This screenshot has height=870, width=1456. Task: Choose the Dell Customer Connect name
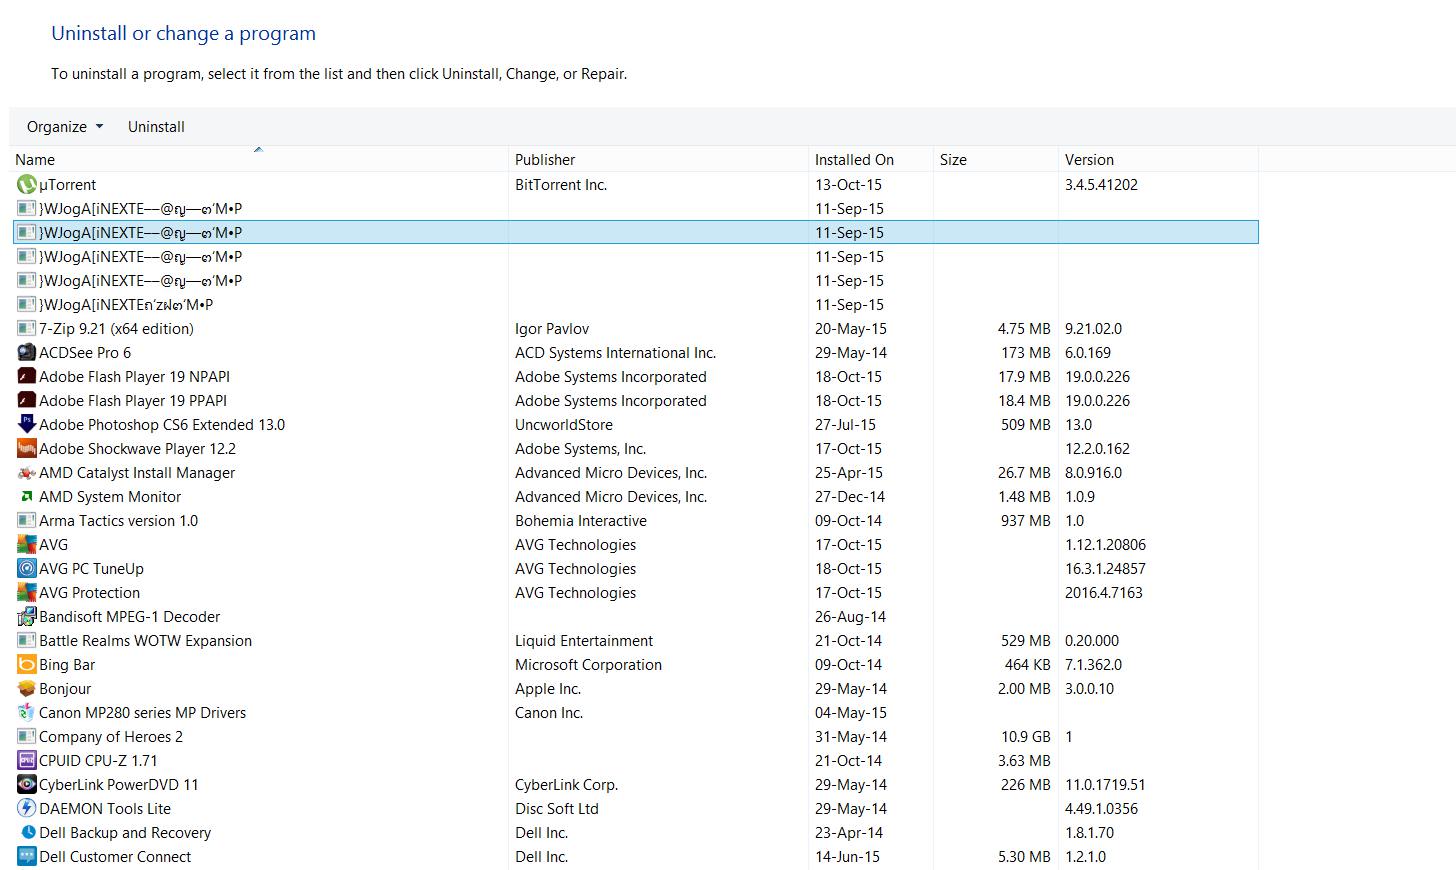[115, 857]
